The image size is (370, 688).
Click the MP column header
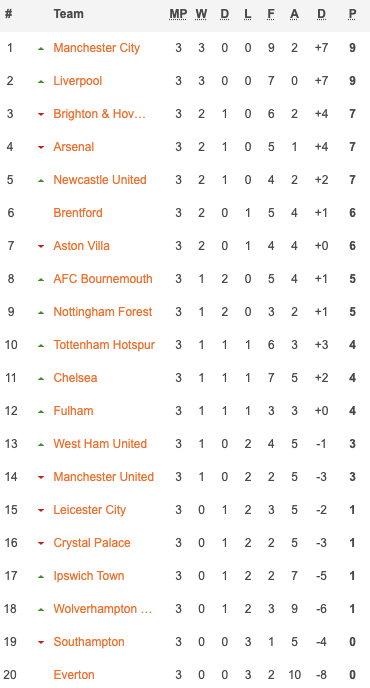178,14
